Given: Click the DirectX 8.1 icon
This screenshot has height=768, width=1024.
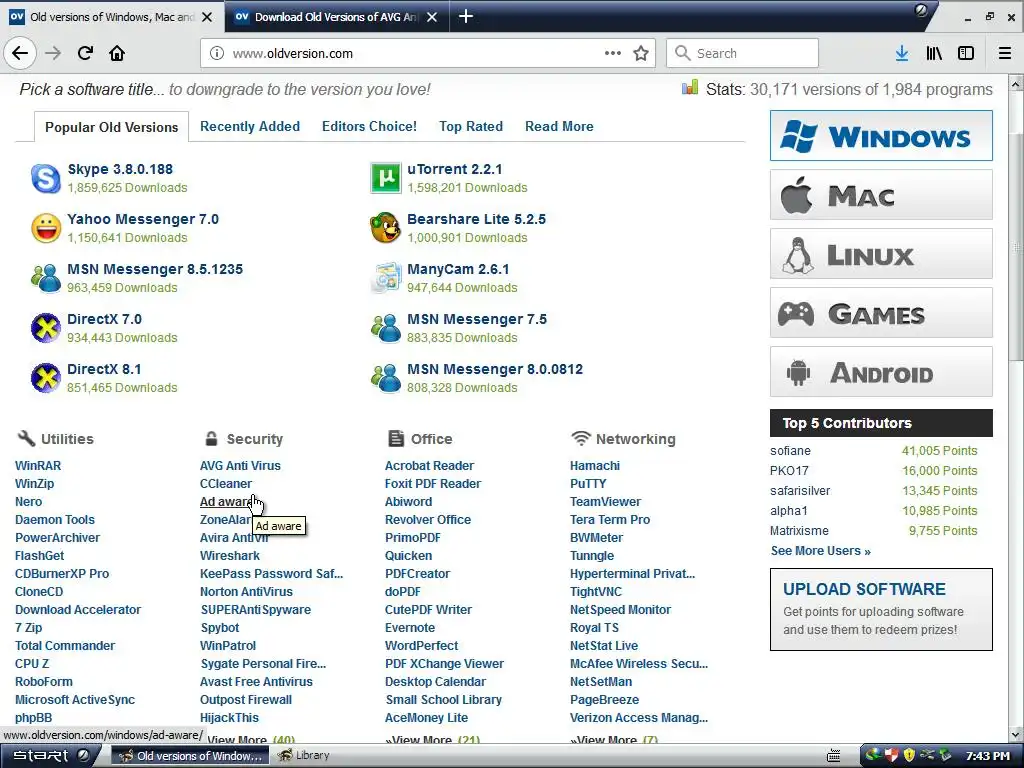Looking at the screenshot, I should (x=46, y=378).
